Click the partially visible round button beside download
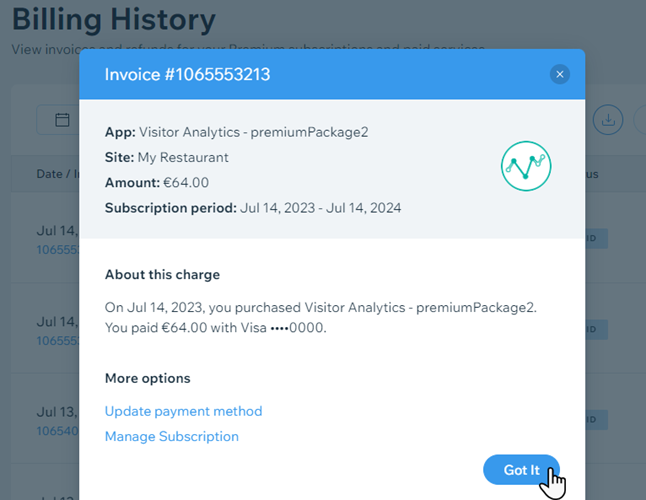This screenshot has width=646, height=500. (x=640, y=120)
